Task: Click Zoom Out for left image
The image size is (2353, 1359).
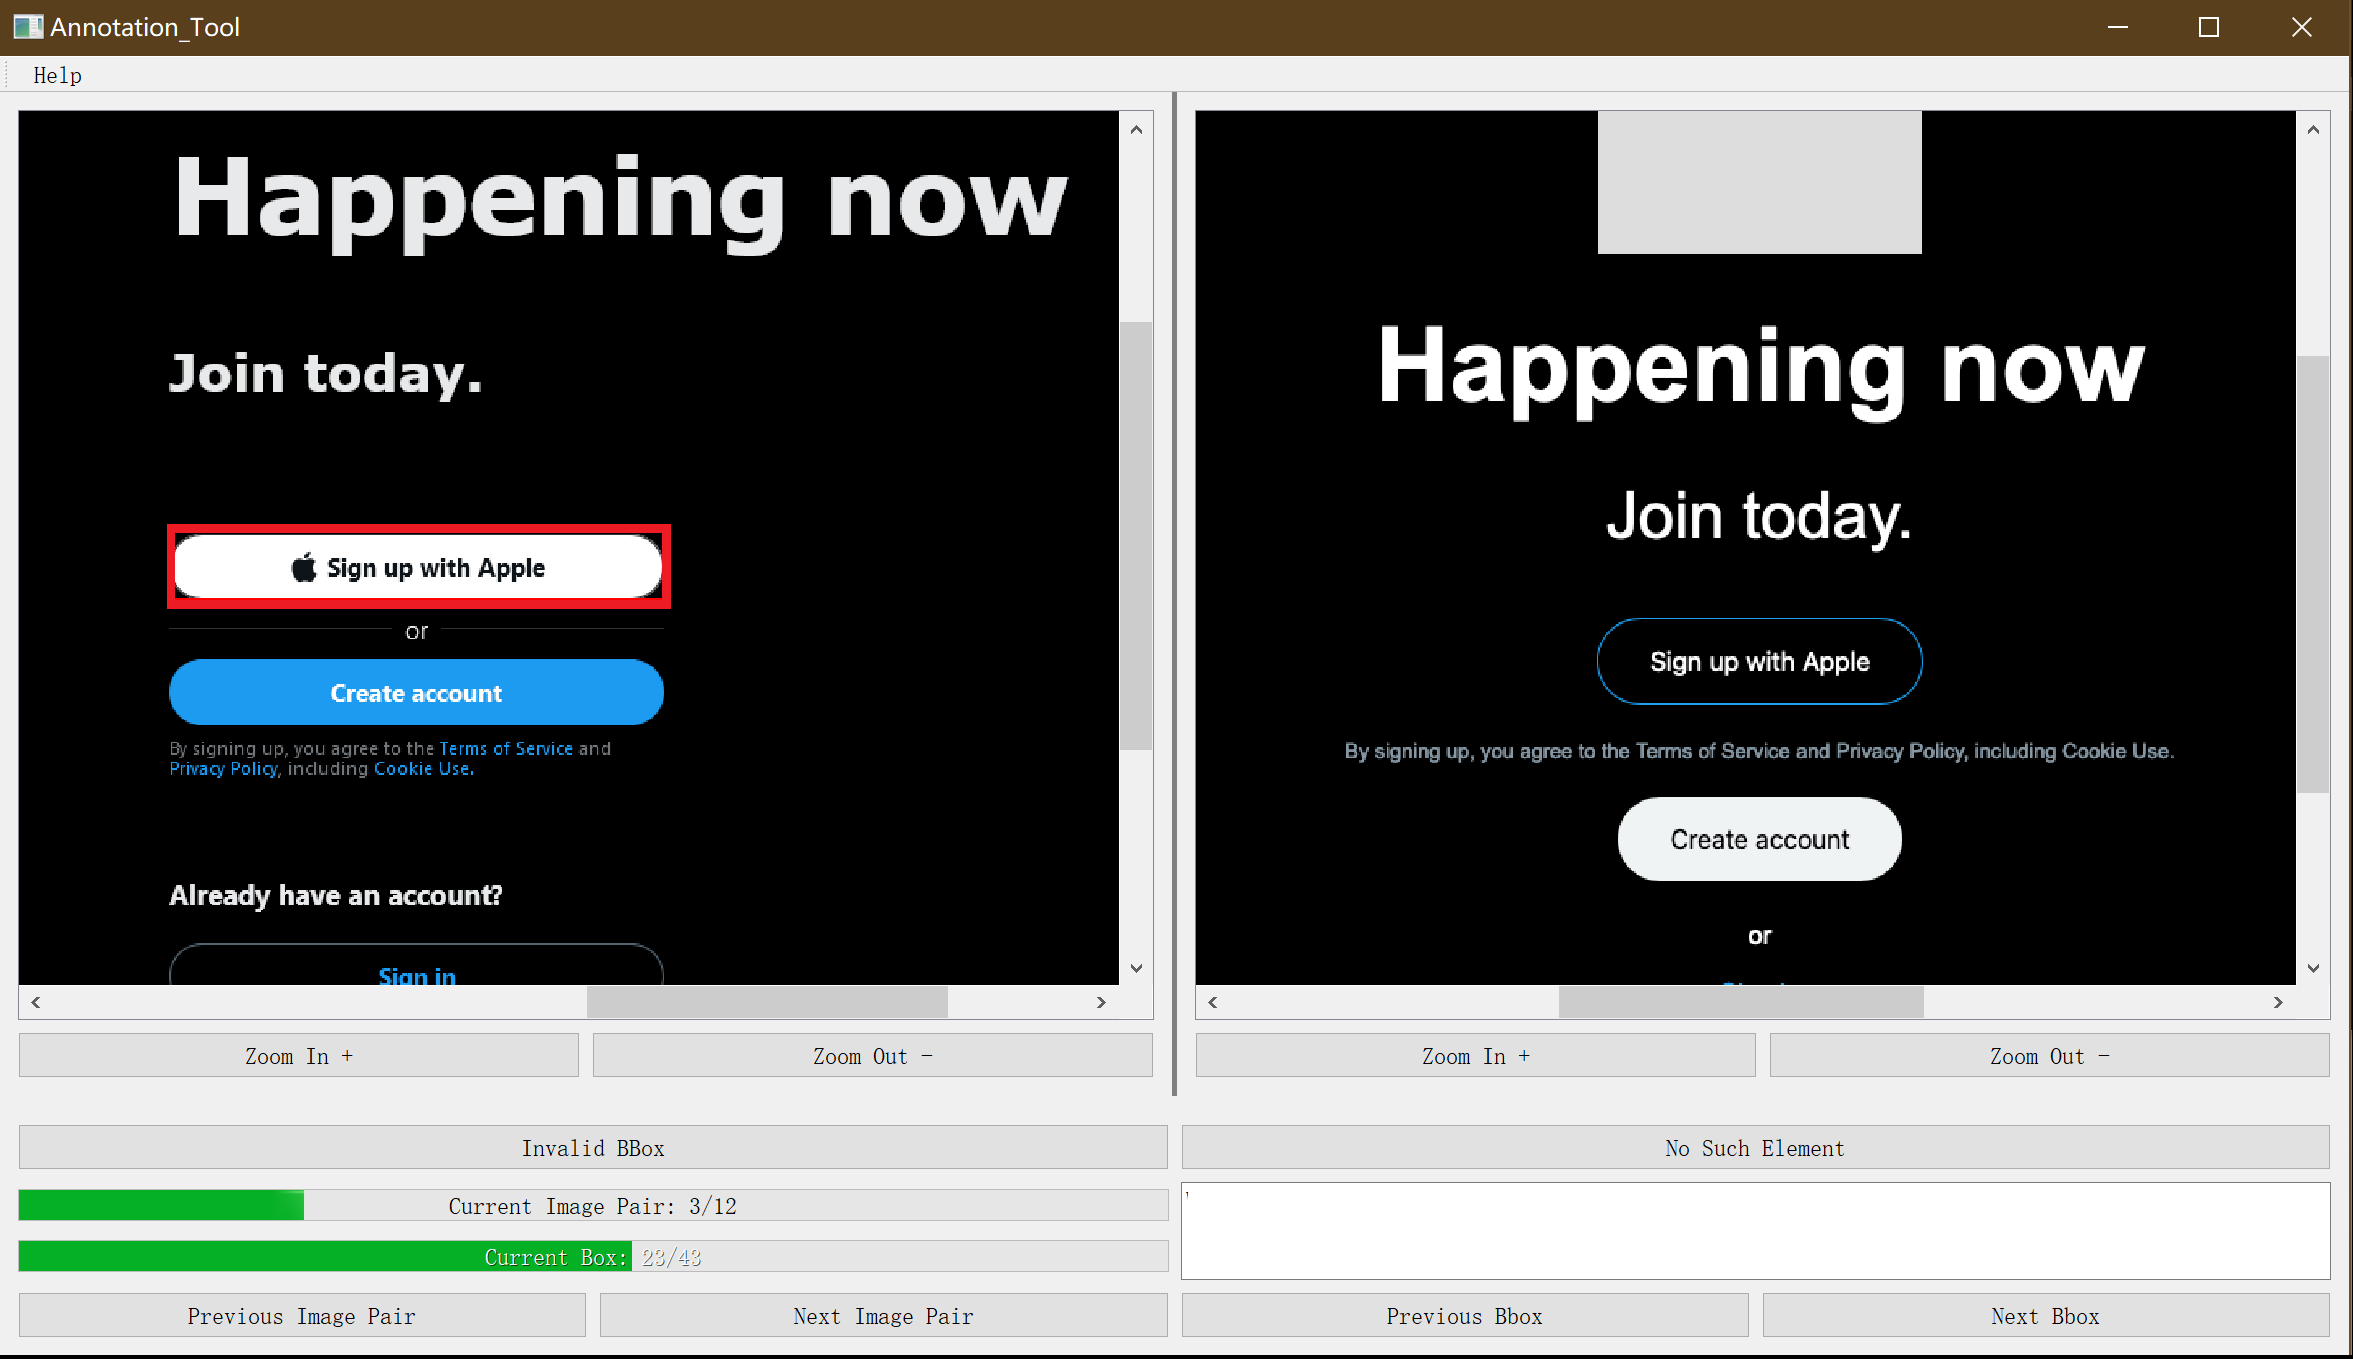Action: click(x=872, y=1056)
